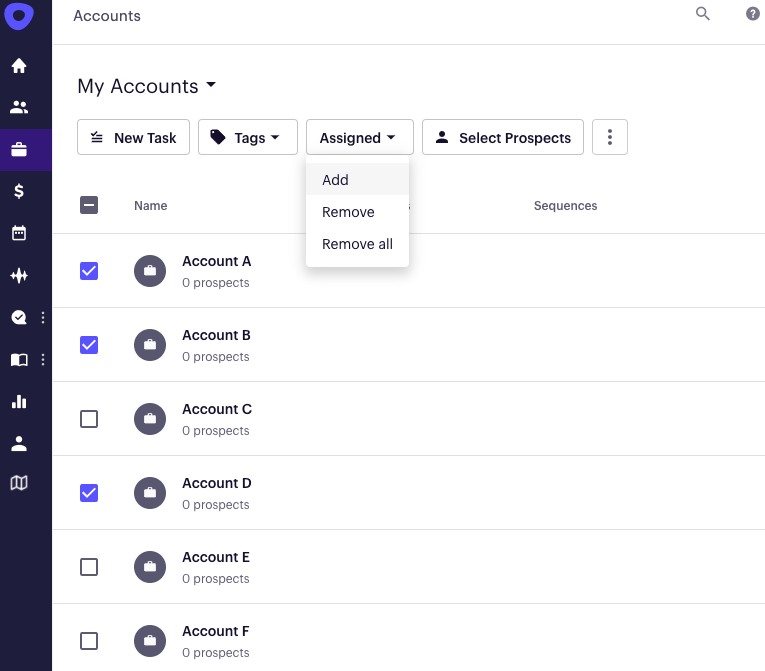Open the calendar icon in sidebar
Screen dimensions: 765x671
pyautogui.click(x=19, y=233)
